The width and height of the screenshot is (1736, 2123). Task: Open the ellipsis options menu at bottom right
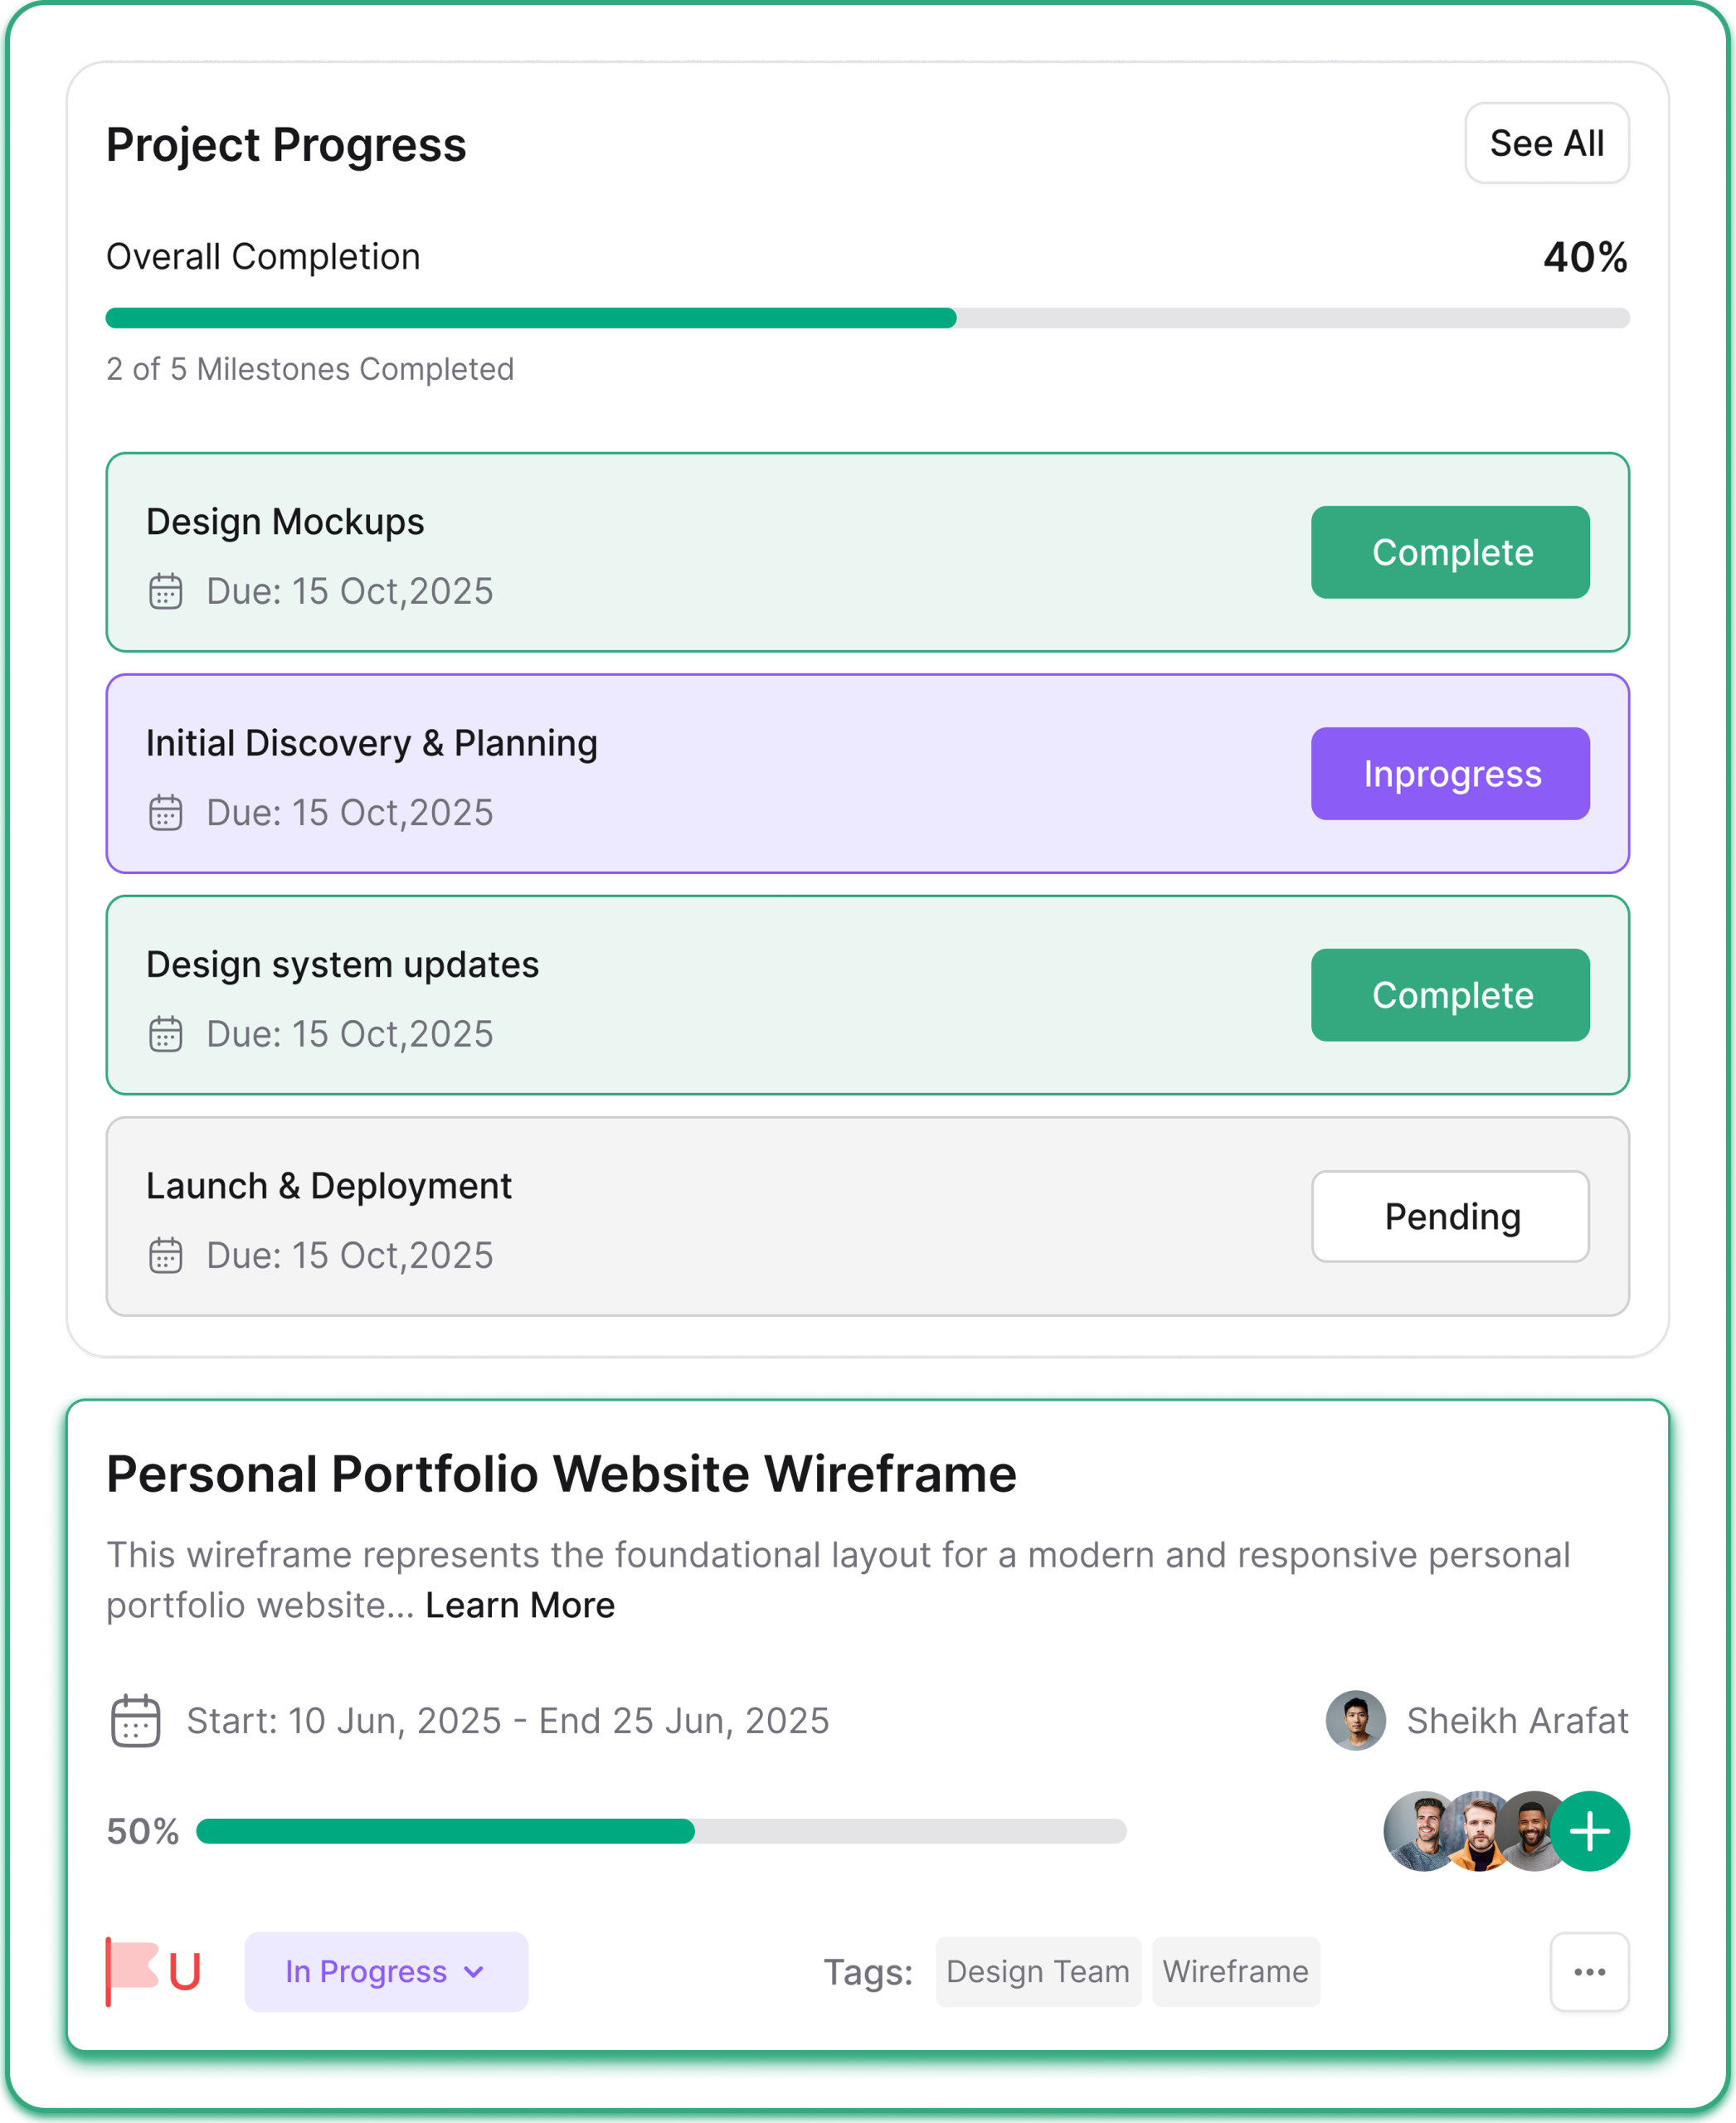pyautogui.click(x=1589, y=1972)
